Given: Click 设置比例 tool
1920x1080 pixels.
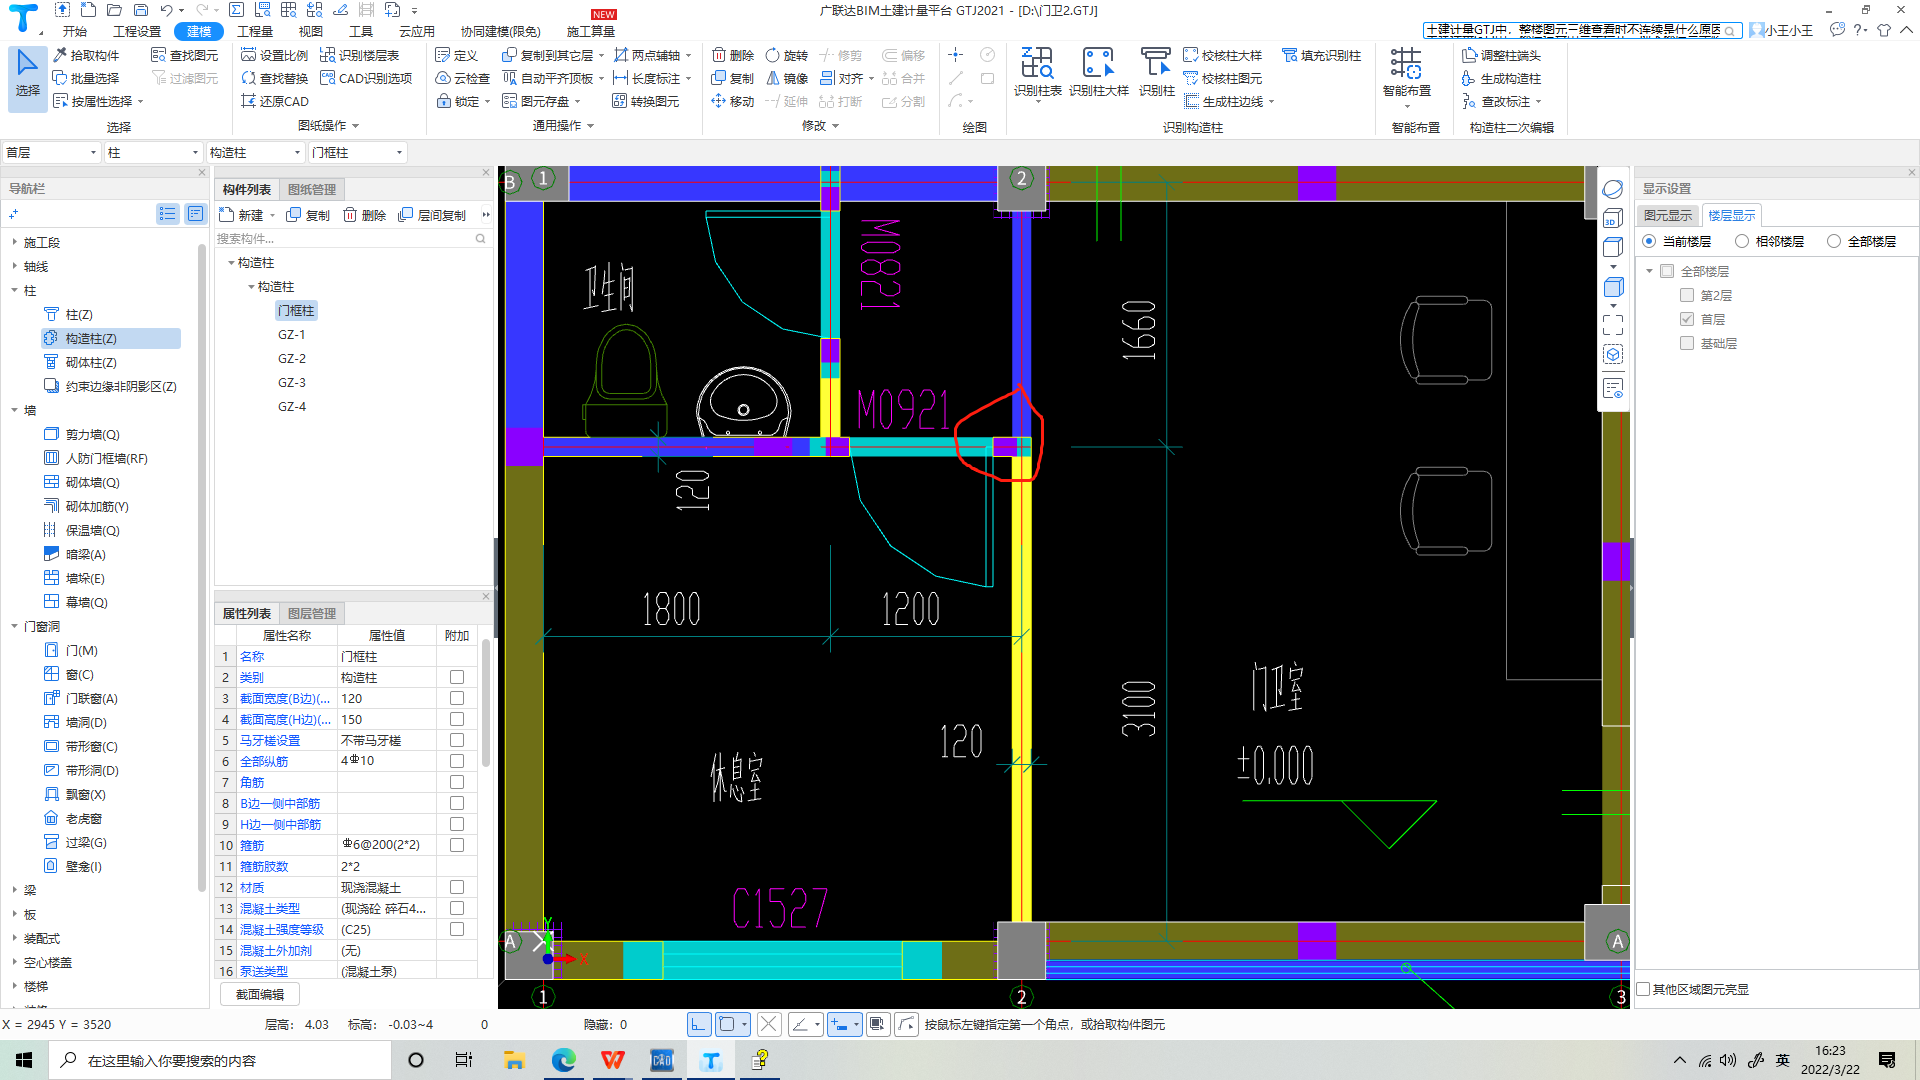Looking at the screenshot, I should [x=275, y=55].
